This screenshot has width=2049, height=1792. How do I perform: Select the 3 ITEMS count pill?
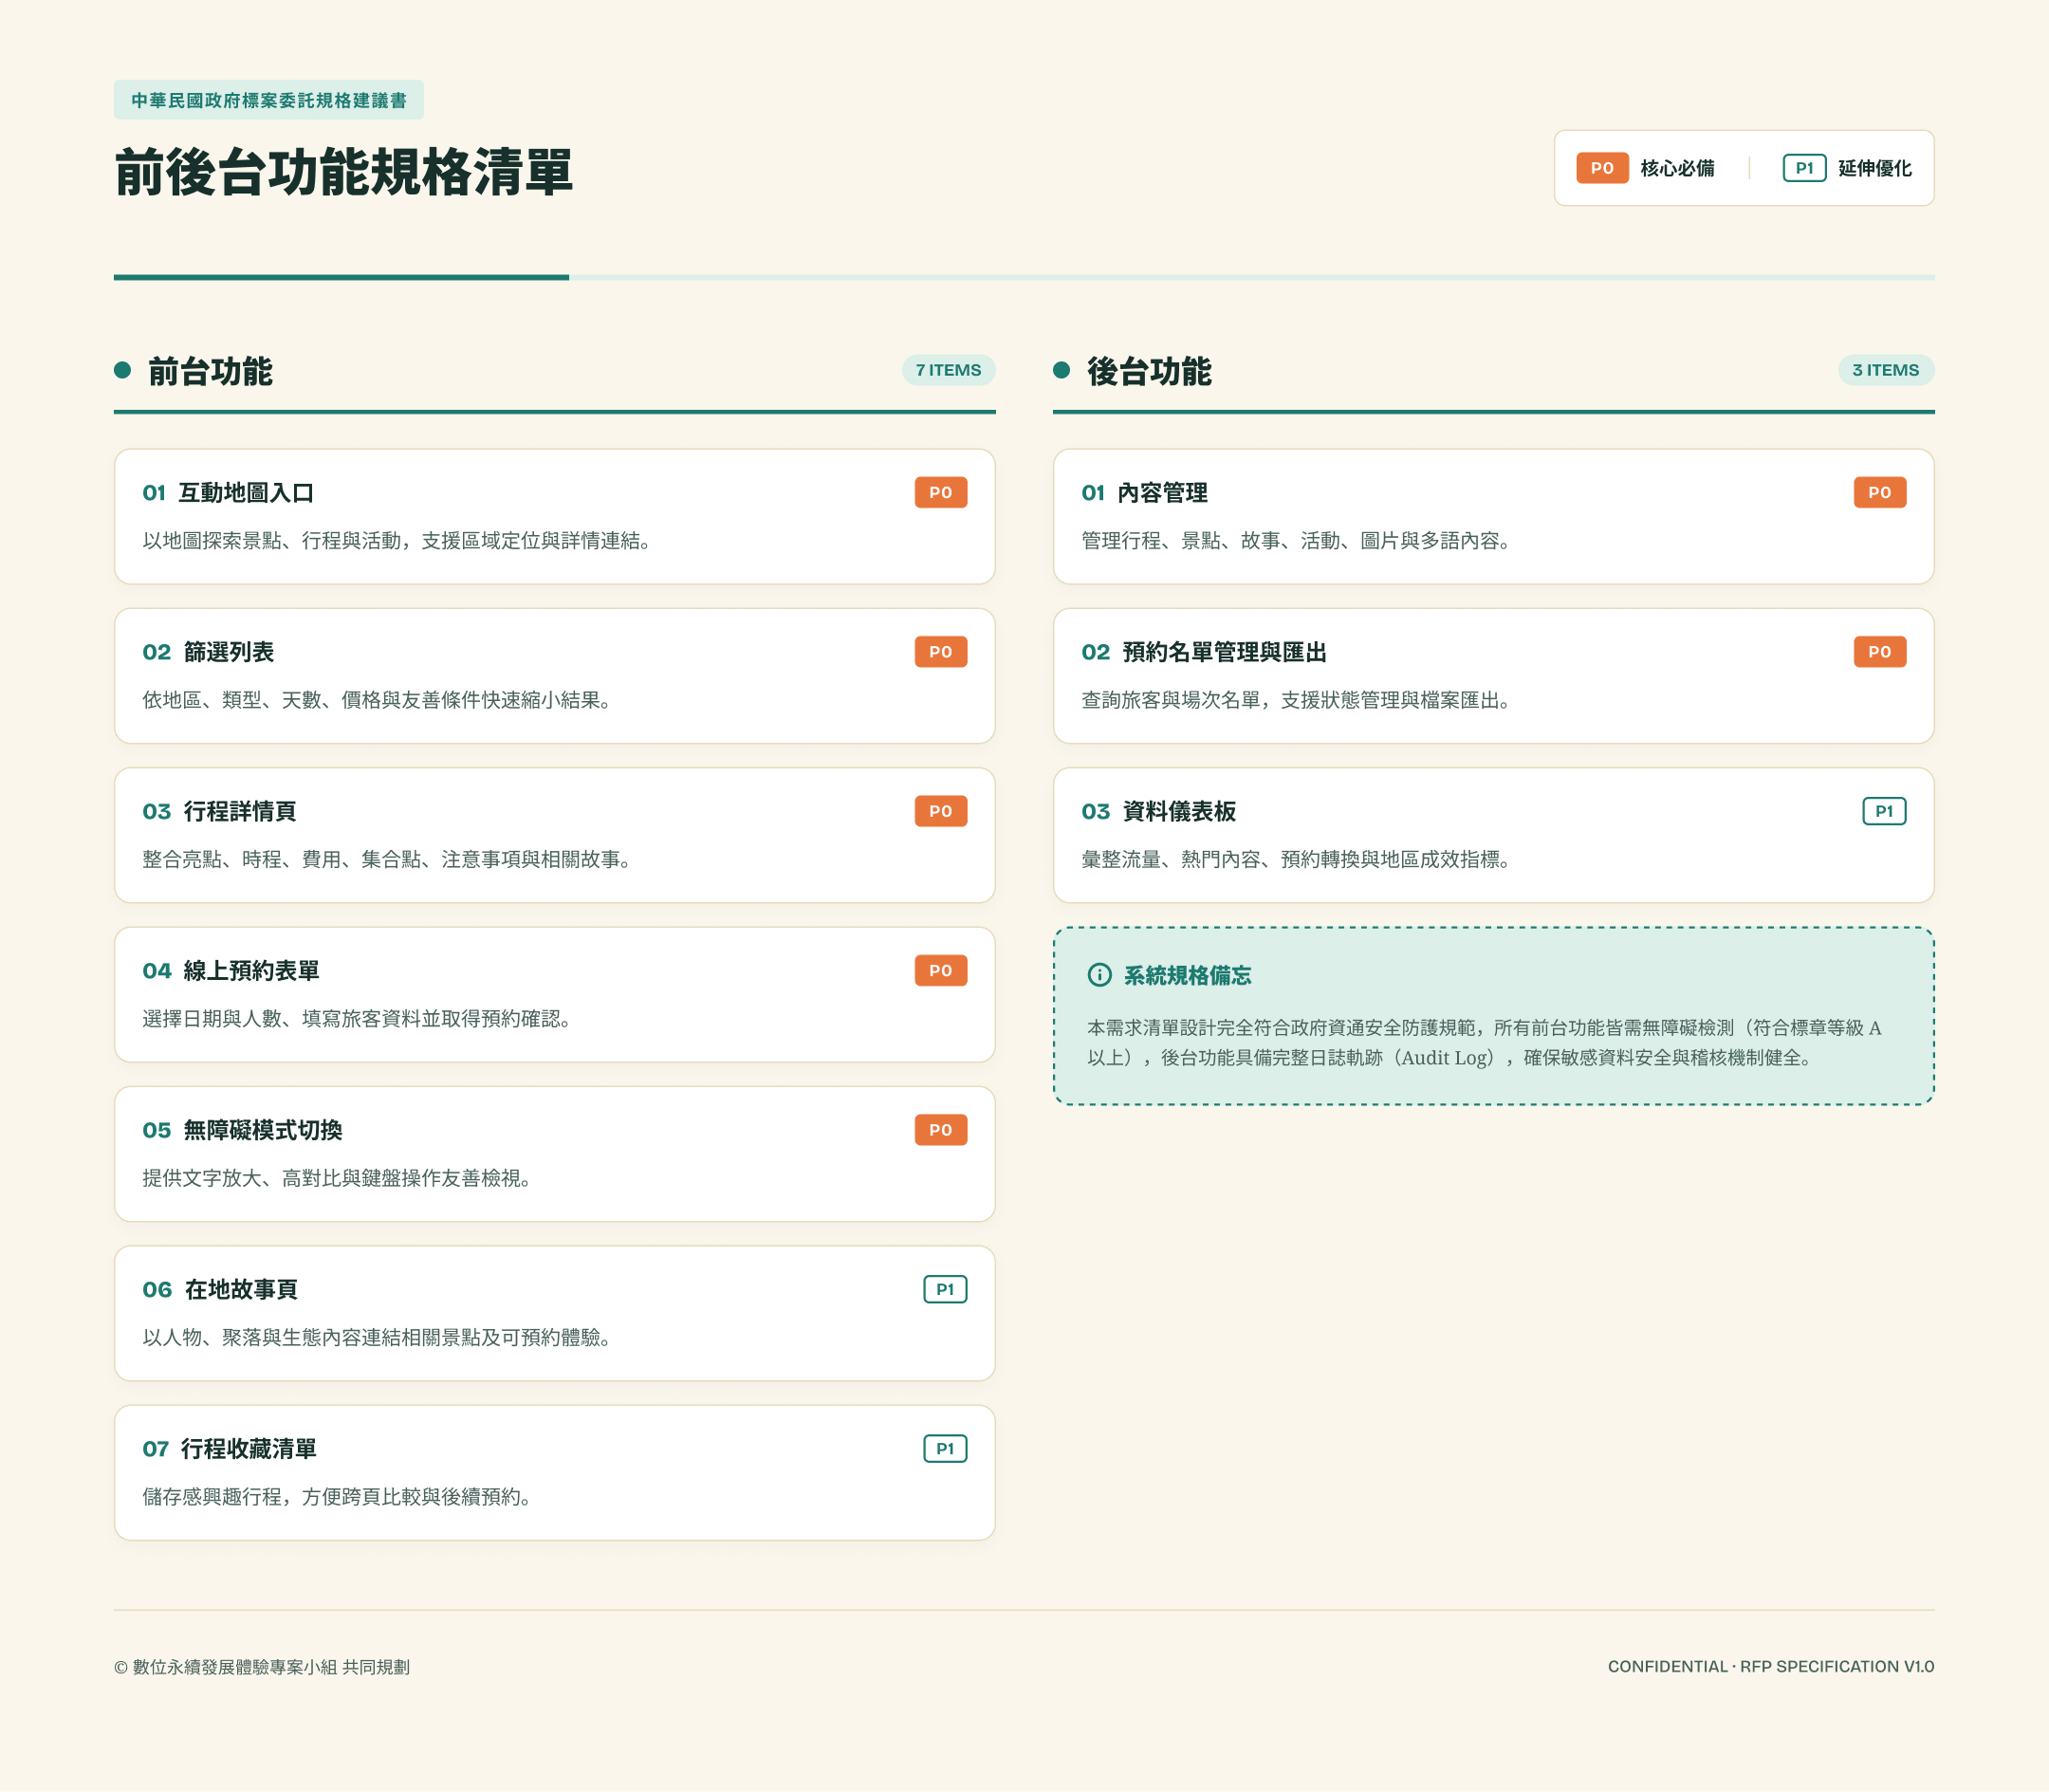pyautogui.click(x=1885, y=370)
